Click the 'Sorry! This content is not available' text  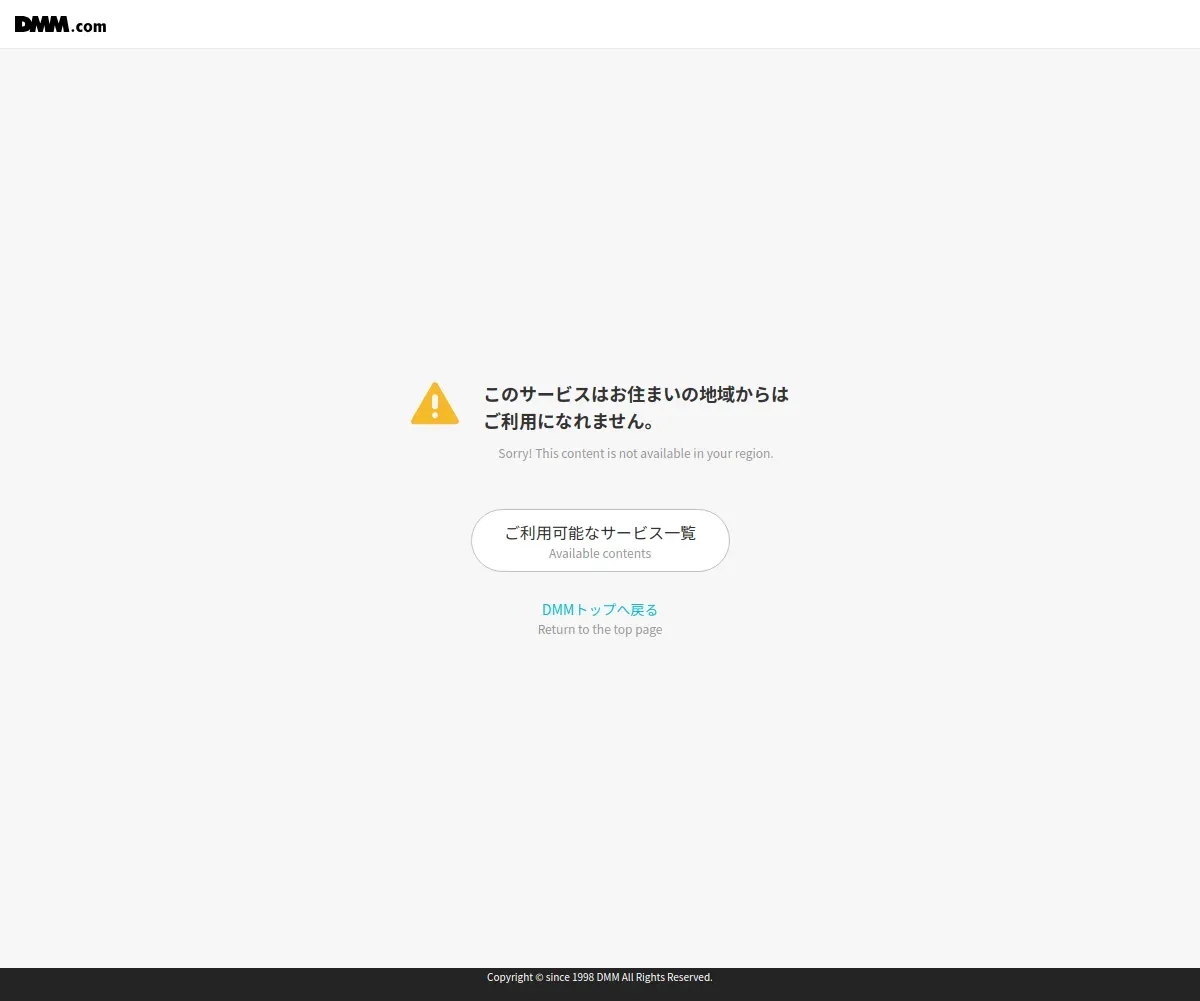coord(636,453)
